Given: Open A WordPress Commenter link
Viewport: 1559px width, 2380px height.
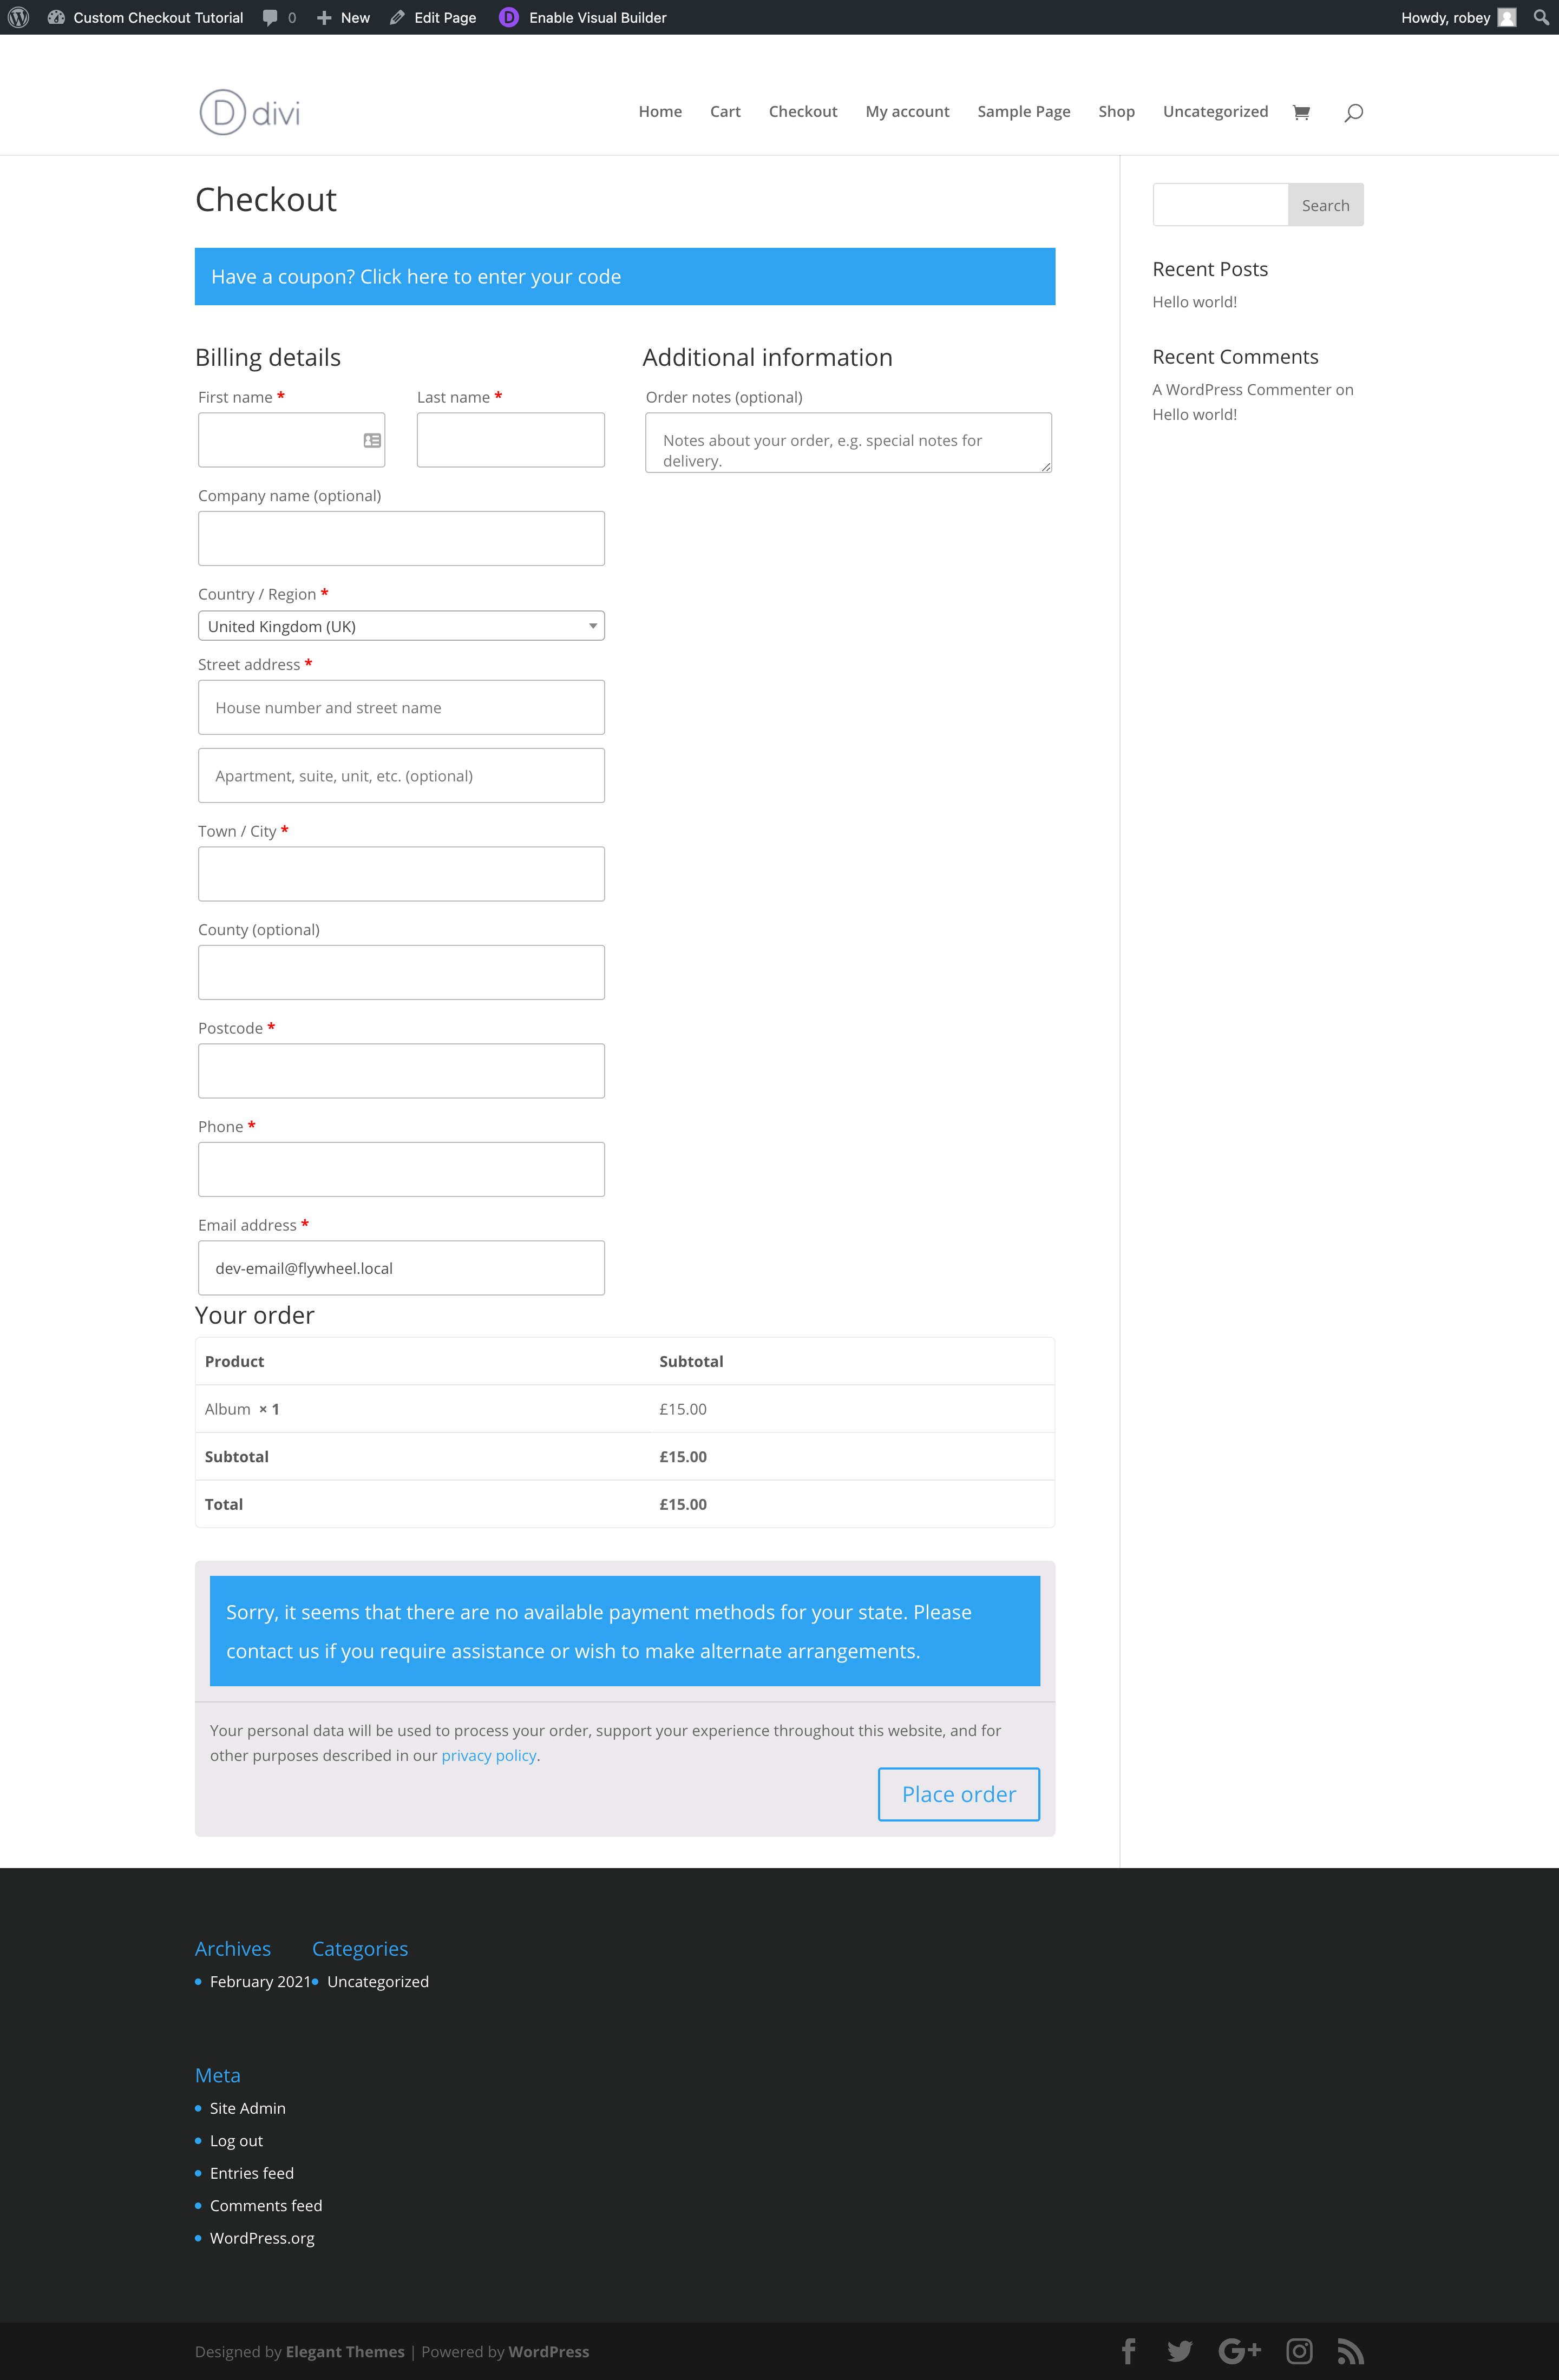Looking at the screenshot, I should [x=1241, y=390].
